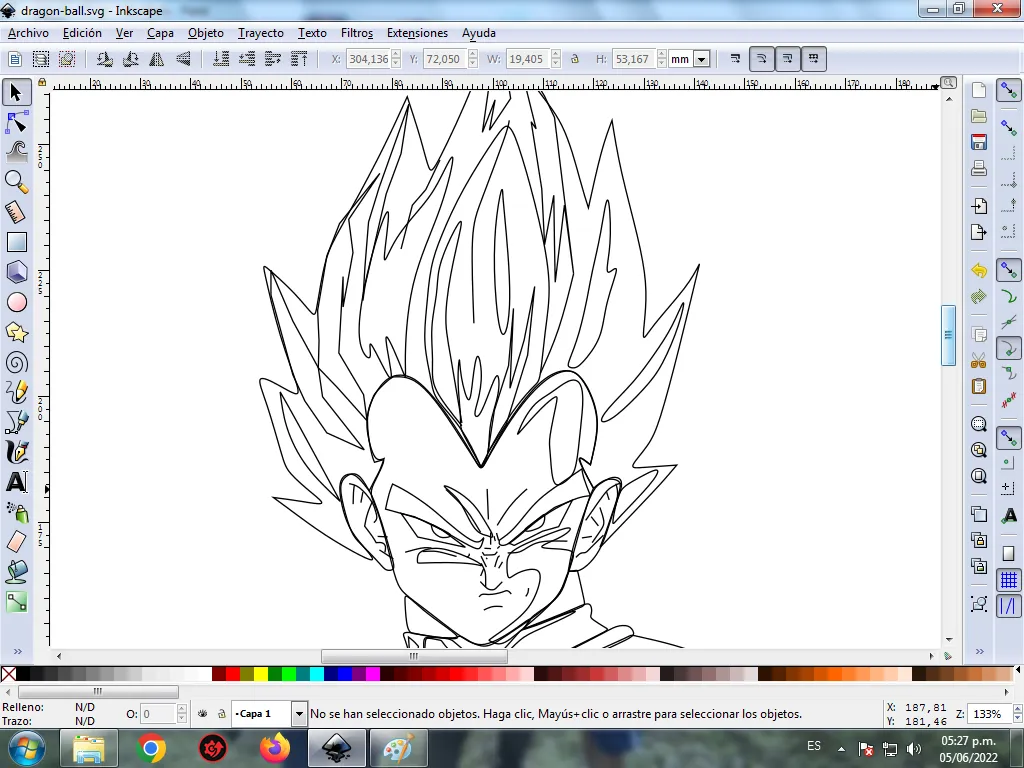Select the Tweak tool

click(x=16, y=152)
